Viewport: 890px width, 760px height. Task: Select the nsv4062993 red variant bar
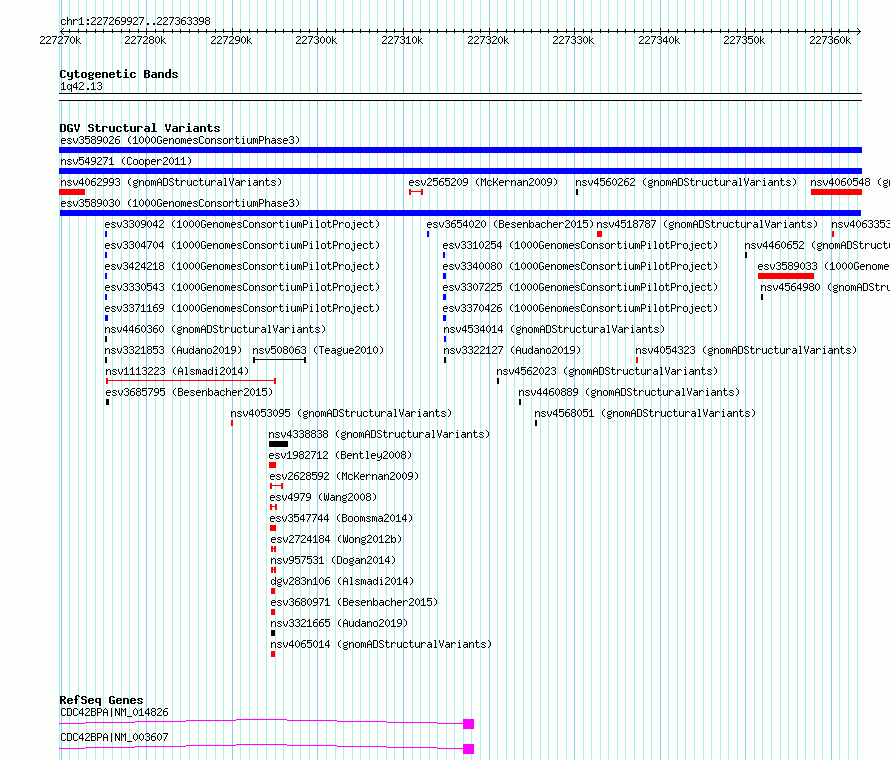click(x=72, y=192)
